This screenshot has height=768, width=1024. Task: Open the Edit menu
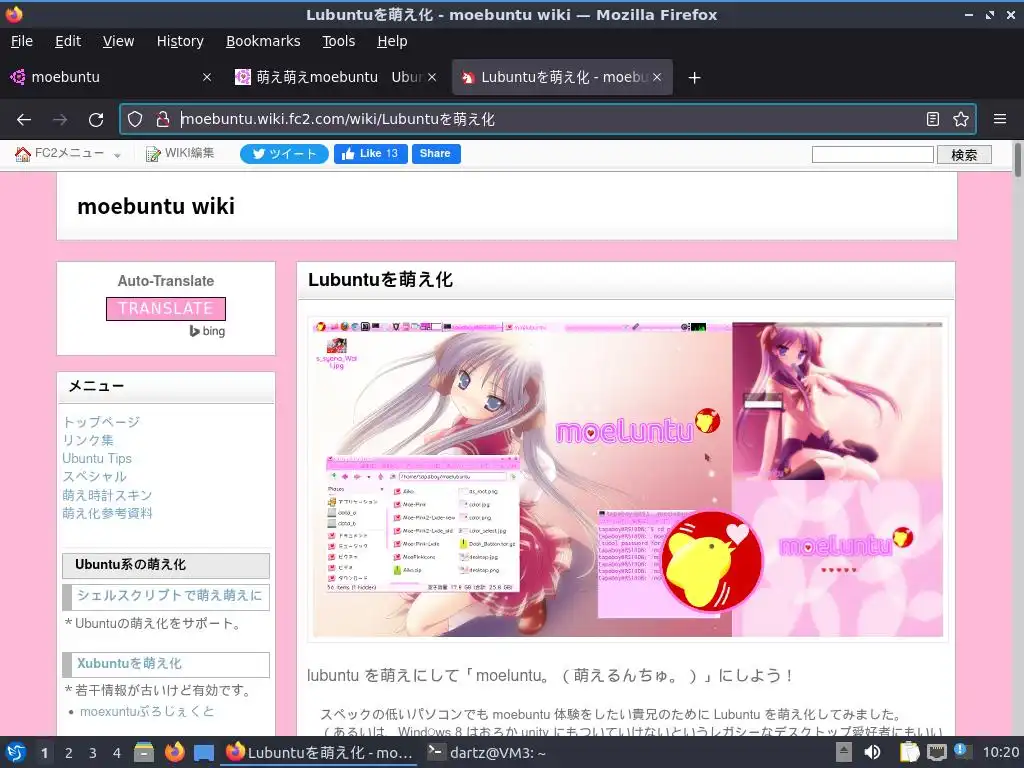pos(68,41)
